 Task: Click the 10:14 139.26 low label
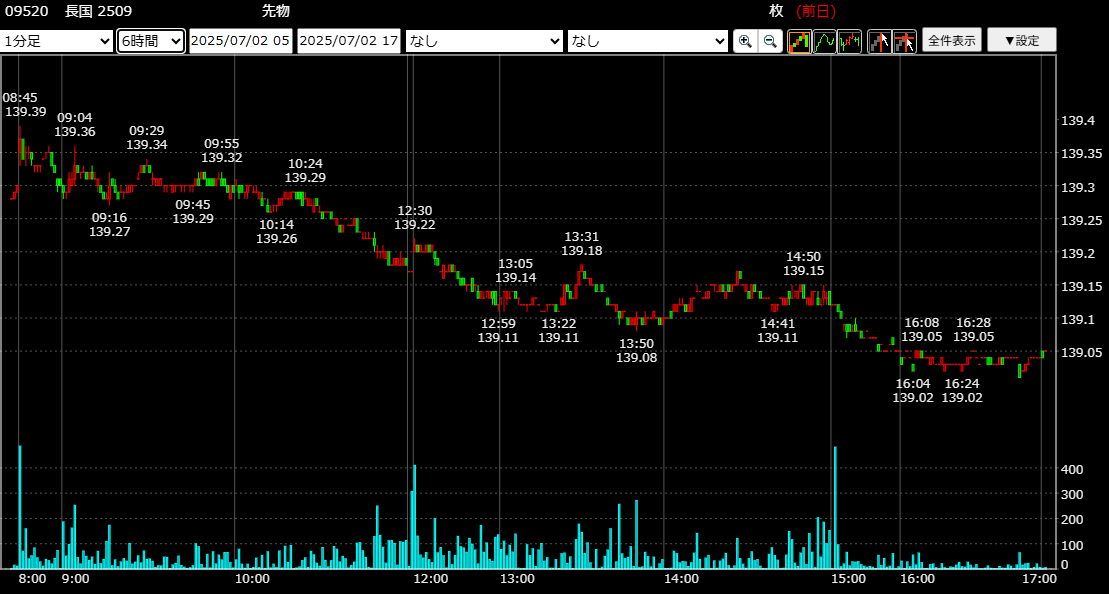click(277, 232)
